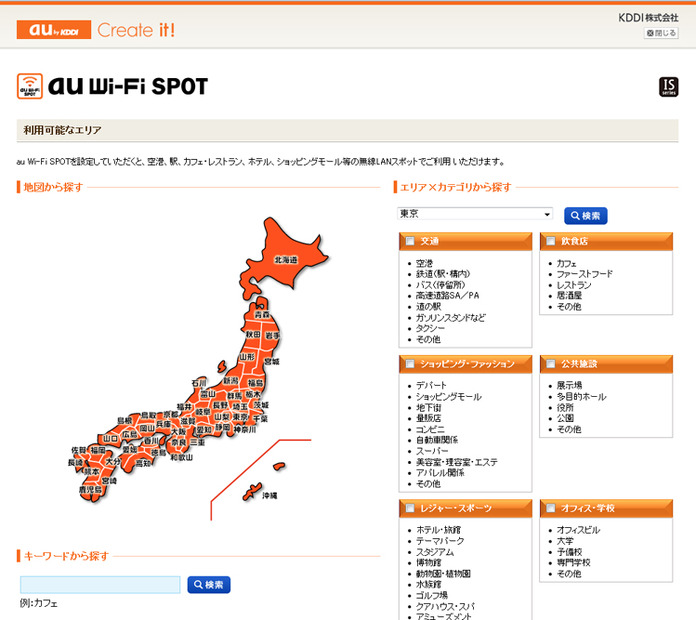Select 北海道 on the map
Screen dimensions: 696x620
pos(285,260)
